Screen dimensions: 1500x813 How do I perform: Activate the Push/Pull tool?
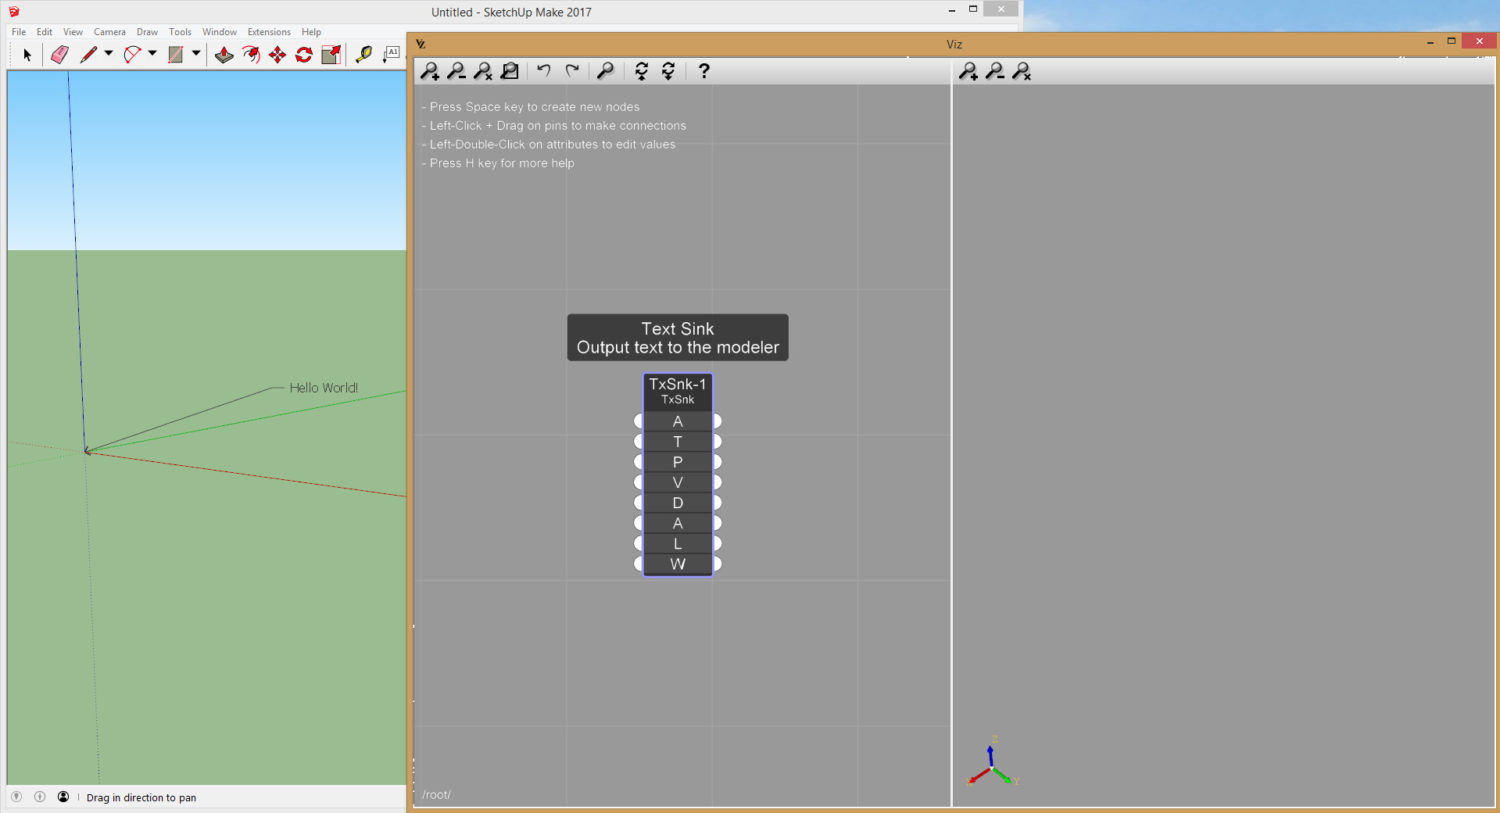pyautogui.click(x=224, y=54)
